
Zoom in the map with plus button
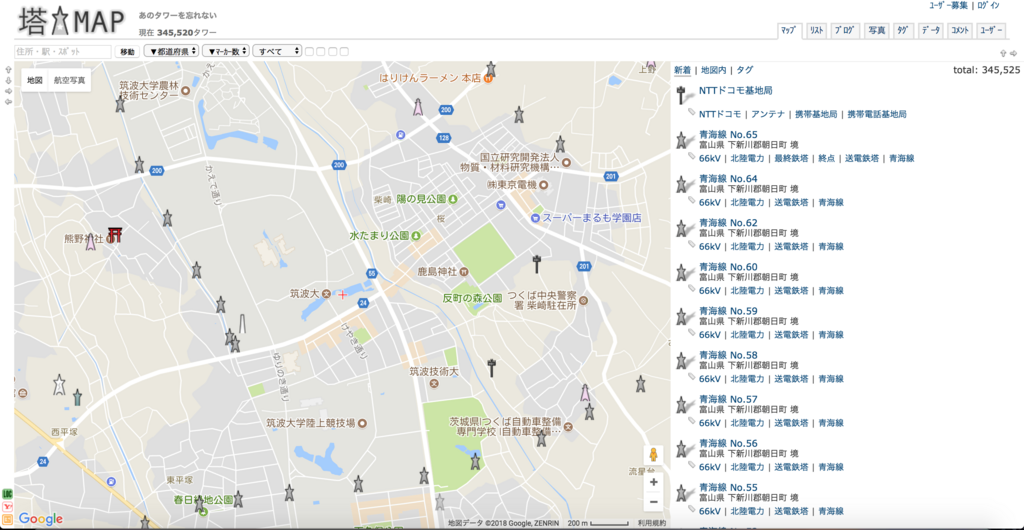pyautogui.click(x=653, y=482)
